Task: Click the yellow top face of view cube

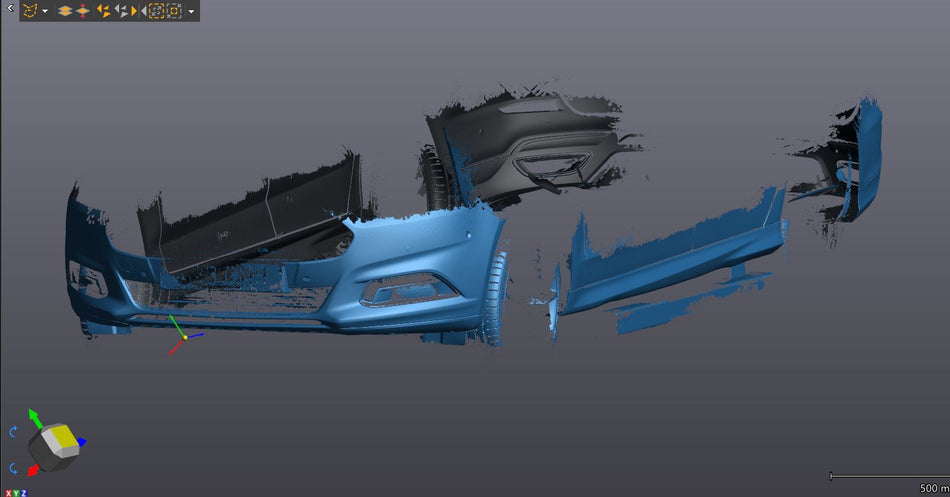Action: click(x=65, y=436)
